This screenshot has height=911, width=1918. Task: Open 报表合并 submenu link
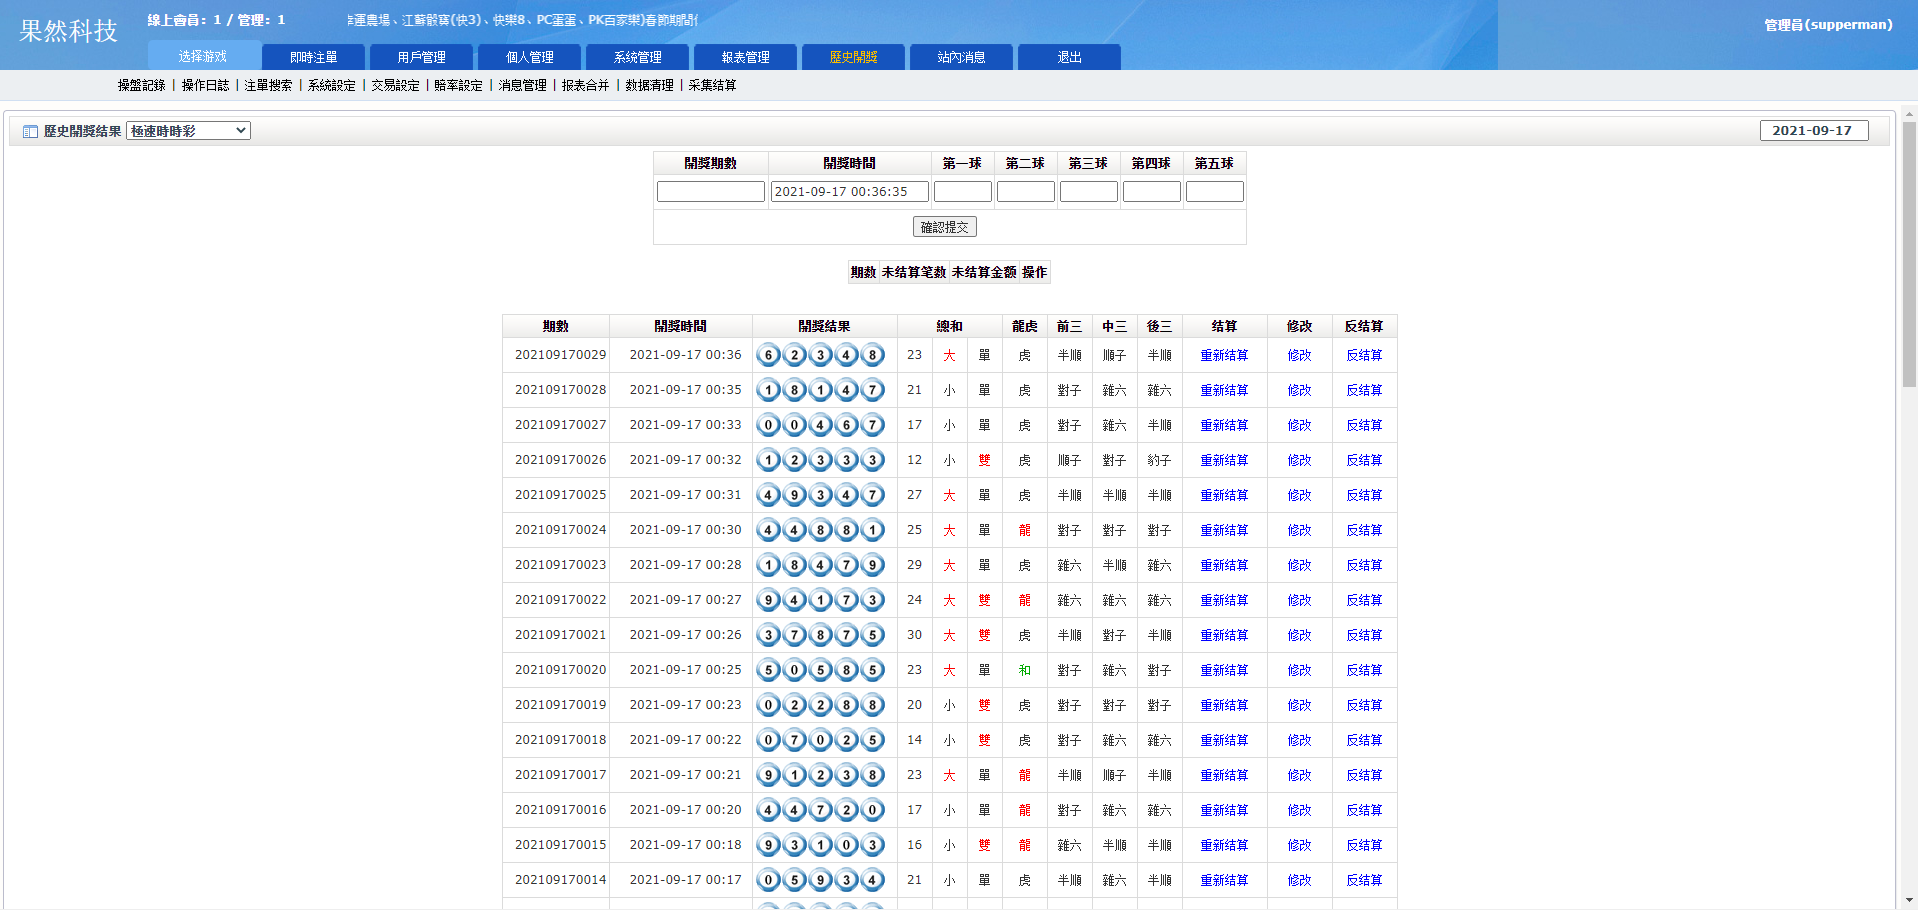point(585,86)
